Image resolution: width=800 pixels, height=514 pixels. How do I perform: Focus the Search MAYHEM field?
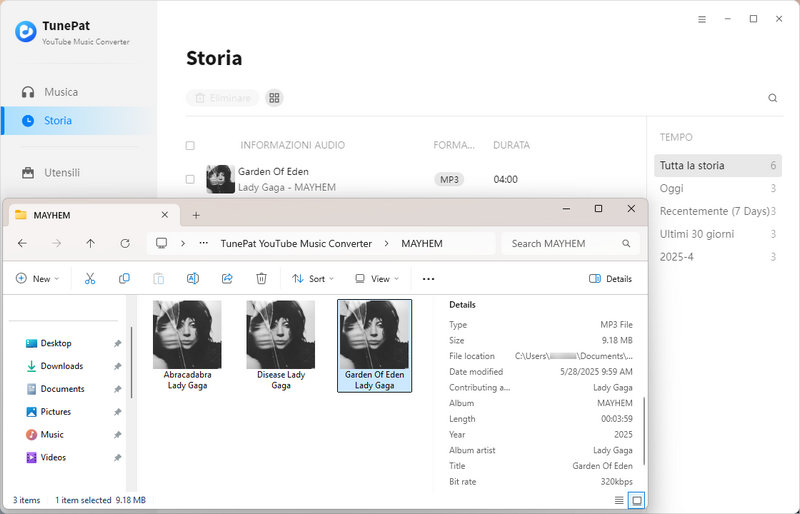pyautogui.click(x=570, y=243)
